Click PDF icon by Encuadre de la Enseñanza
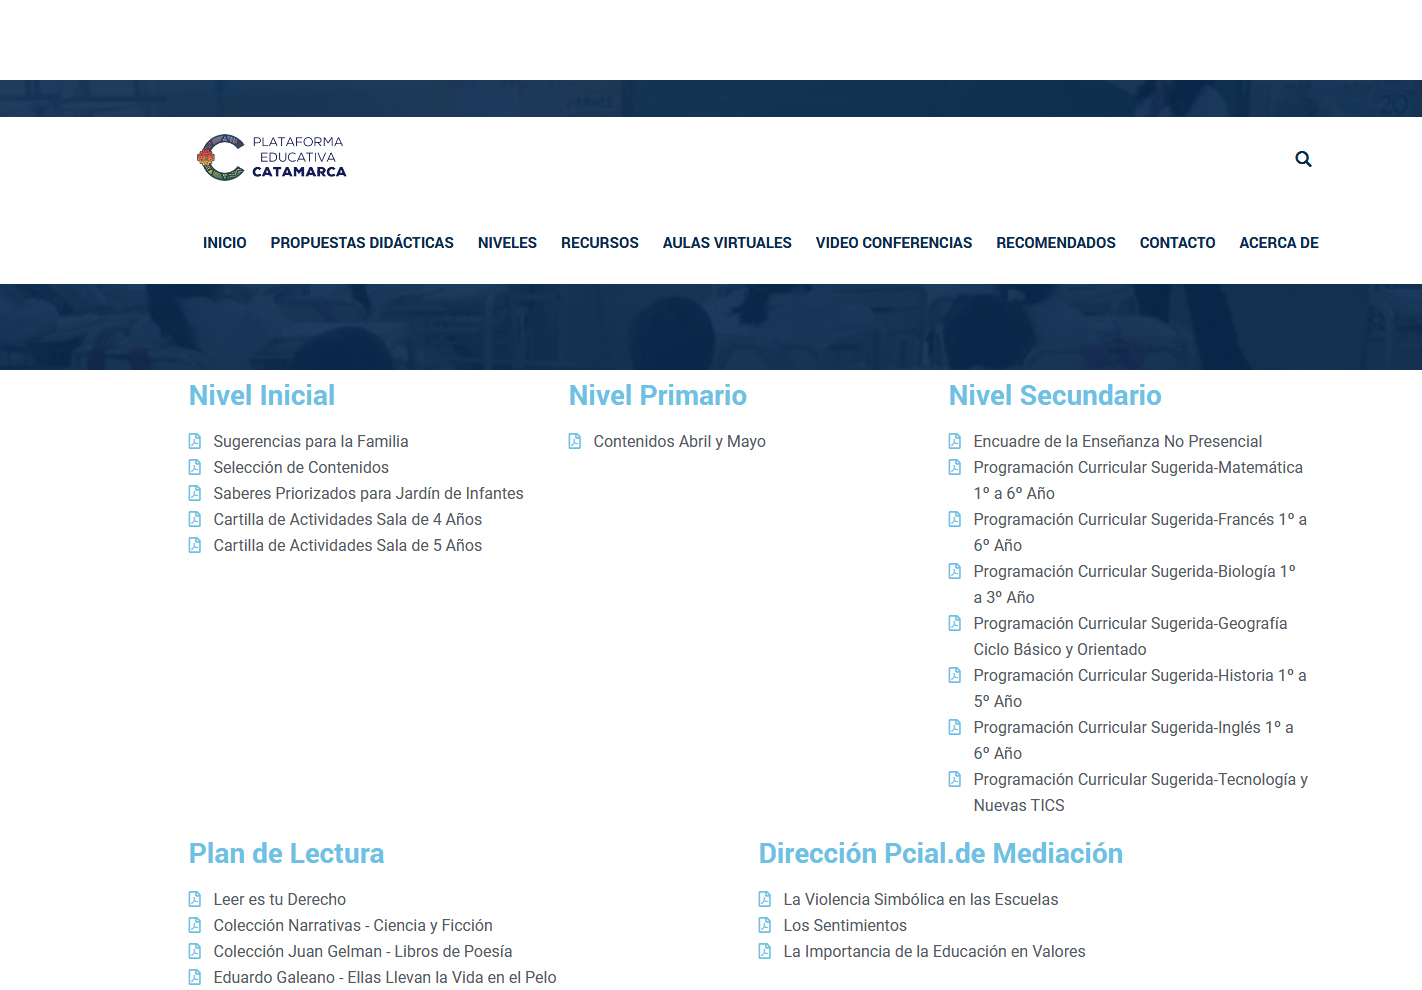 point(955,441)
